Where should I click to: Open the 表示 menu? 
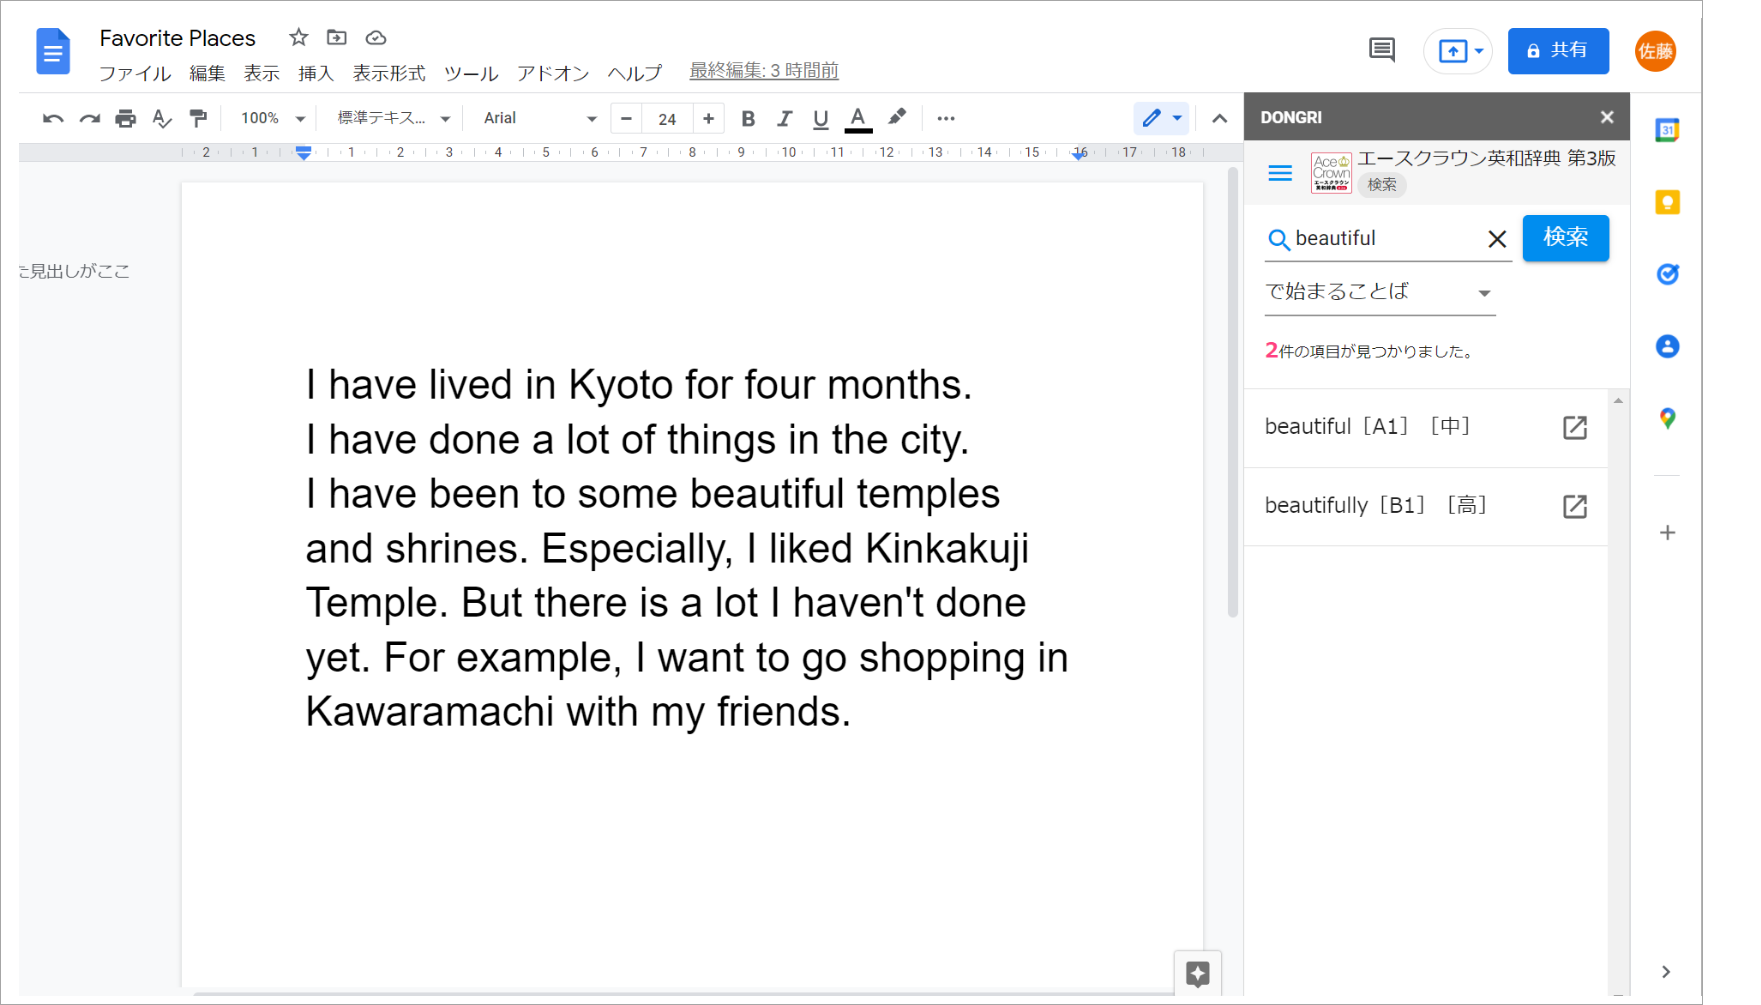click(x=261, y=73)
